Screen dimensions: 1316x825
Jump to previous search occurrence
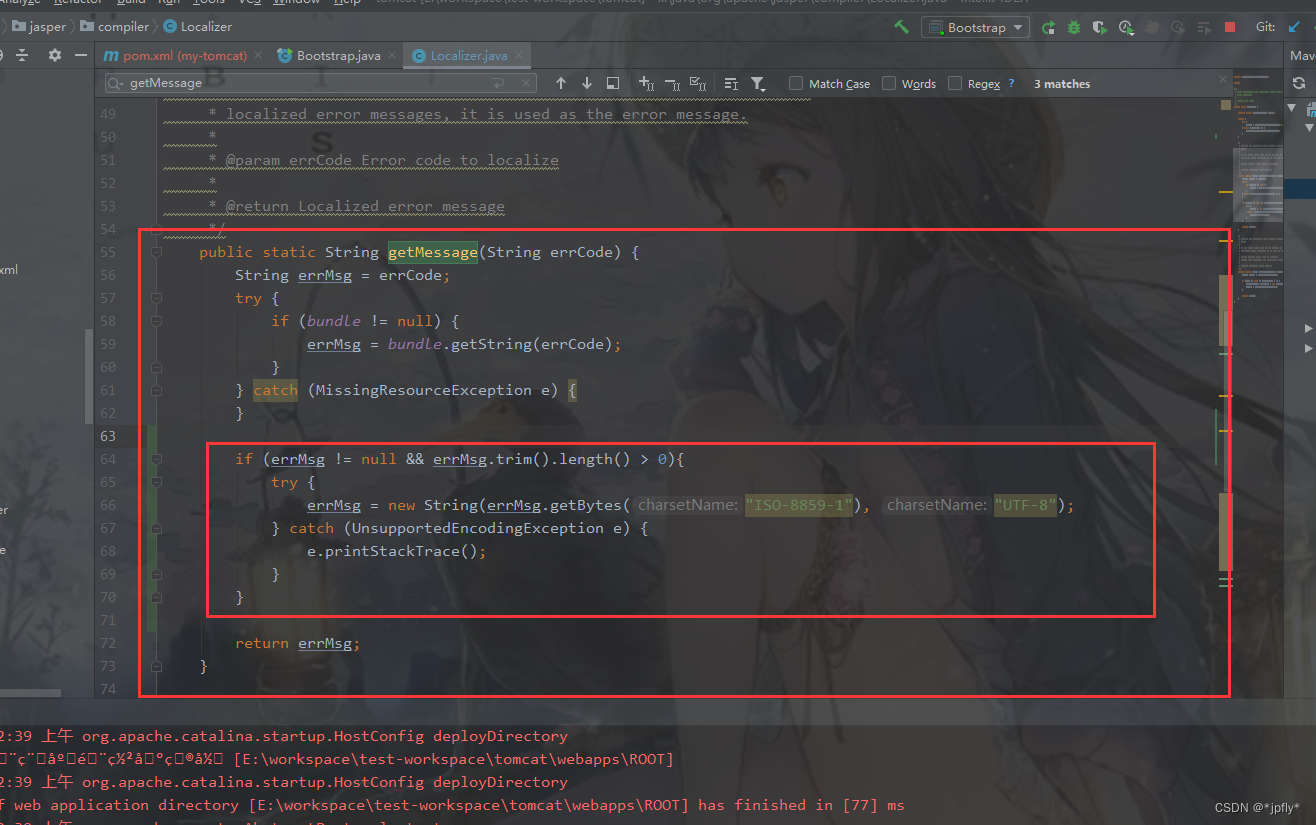point(560,84)
